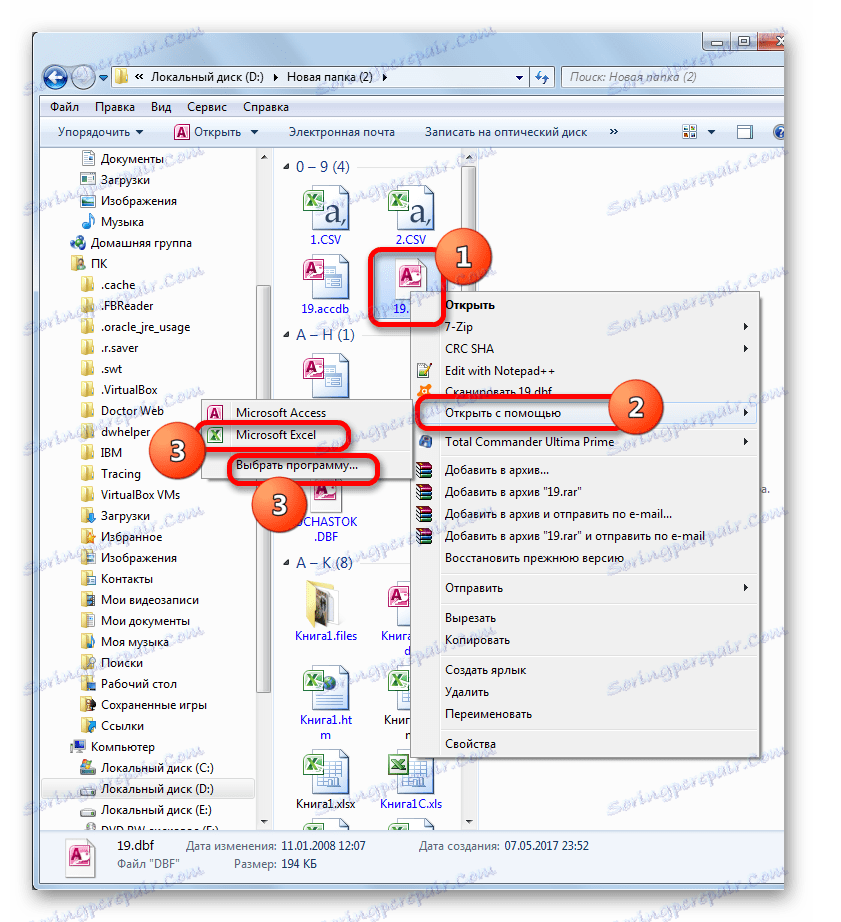Click the Компьютер icon in tree
Viewport: 841px width, 922px height.
click(78, 747)
